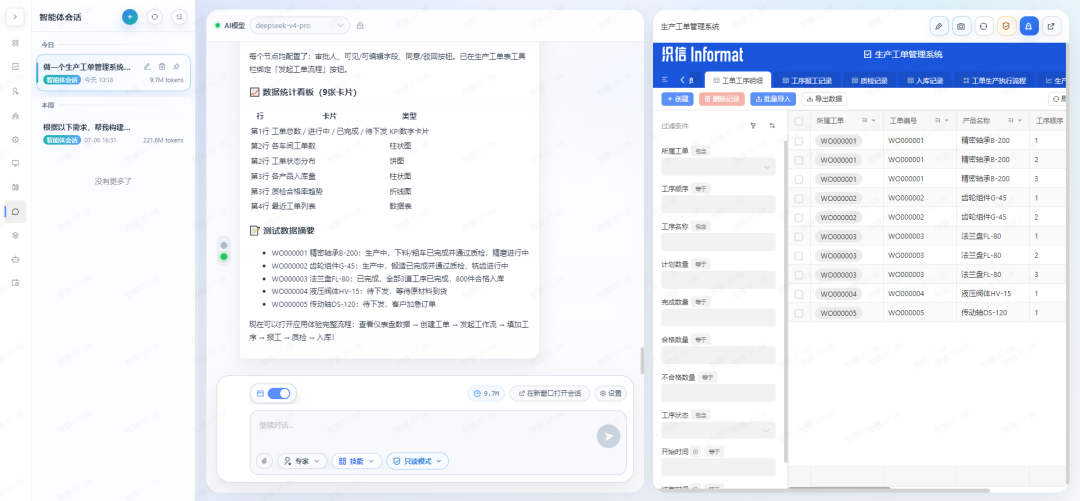Open the AI model dropdown deepseek-v4-pro
Image resolution: width=1080 pixels, height=501 pixels.
point(300,25)
